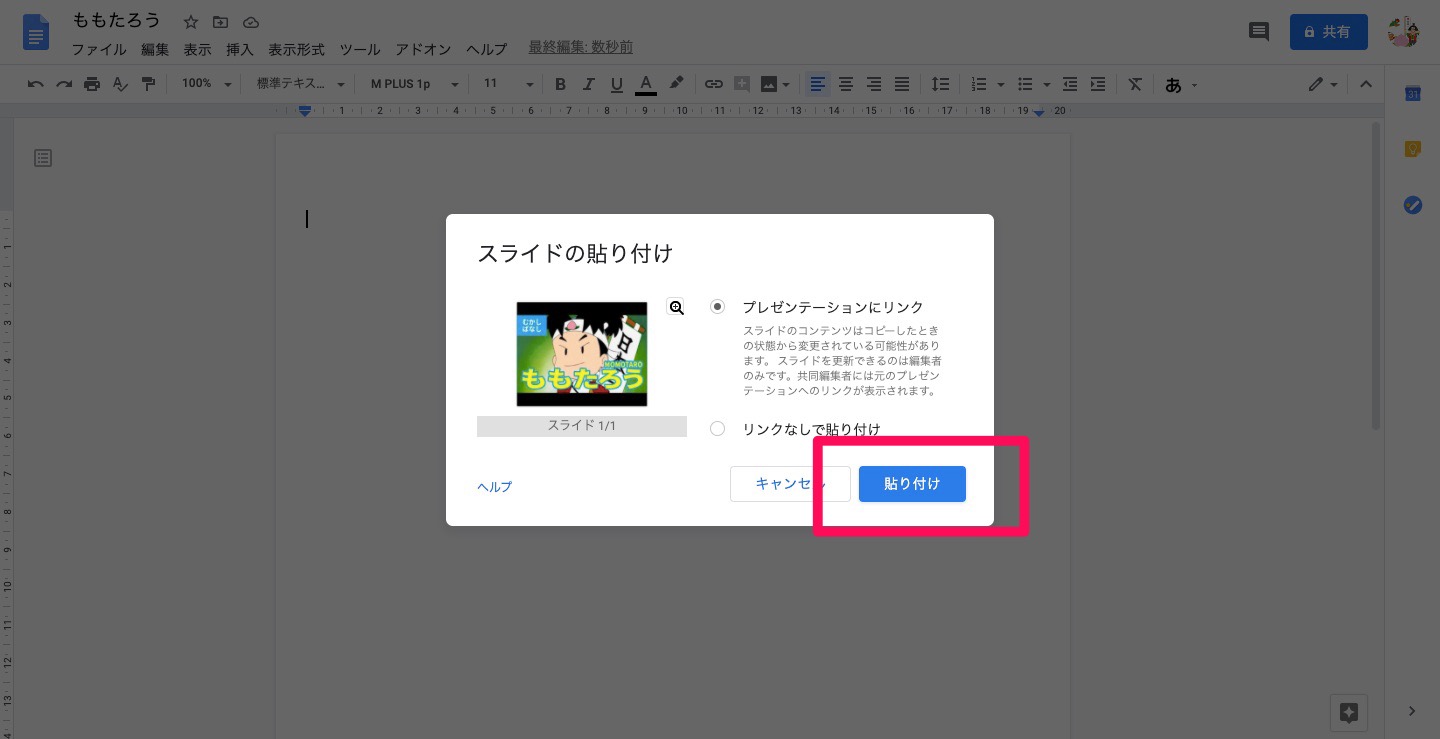
Task: Open the 編集 menu
Action: (155, 49)
